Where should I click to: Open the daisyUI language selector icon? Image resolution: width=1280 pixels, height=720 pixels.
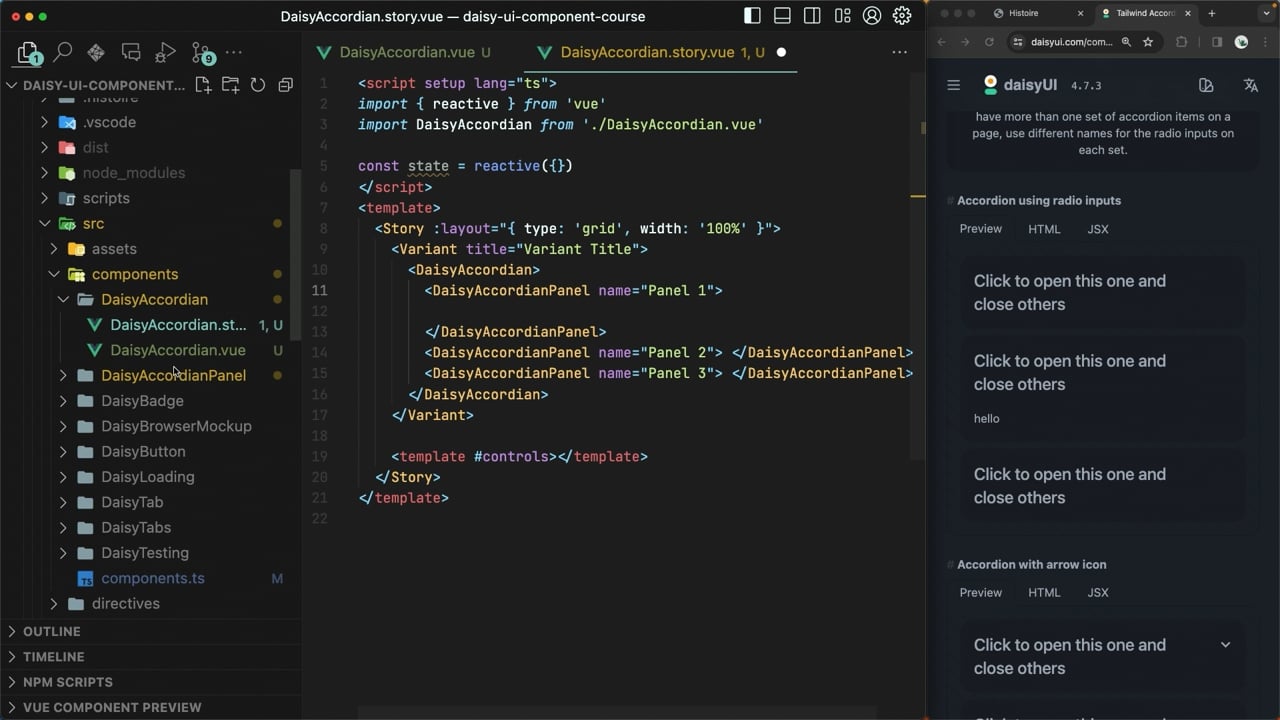[x=1250, y=85]
